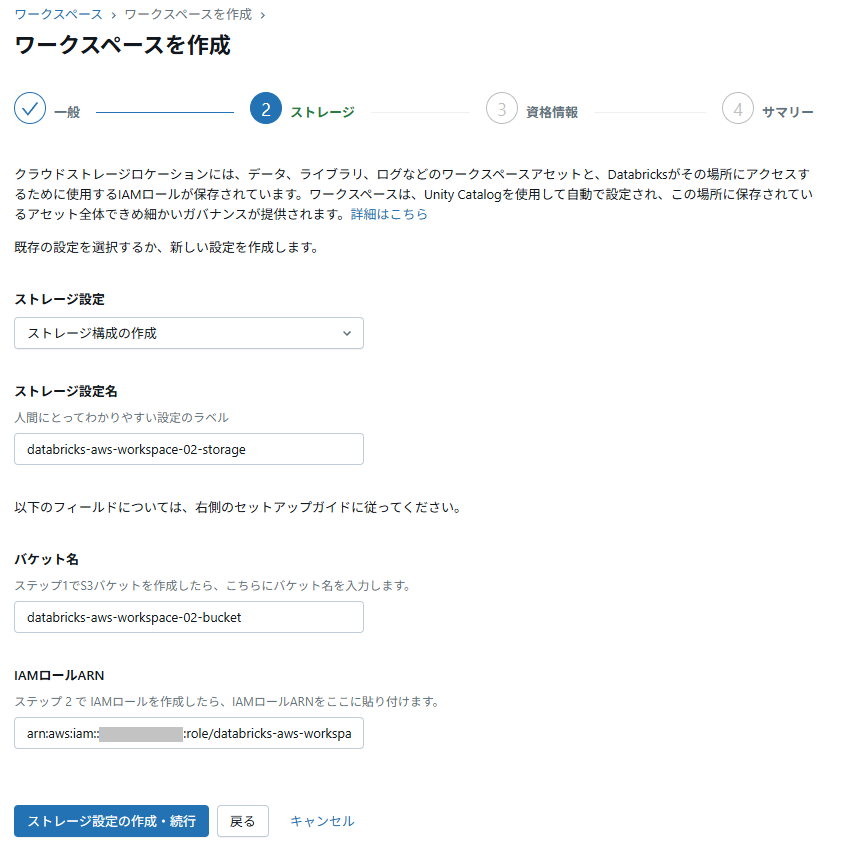Click the step 4 circle icon
The height and width of the screenshot is (857, 847).
738,108
